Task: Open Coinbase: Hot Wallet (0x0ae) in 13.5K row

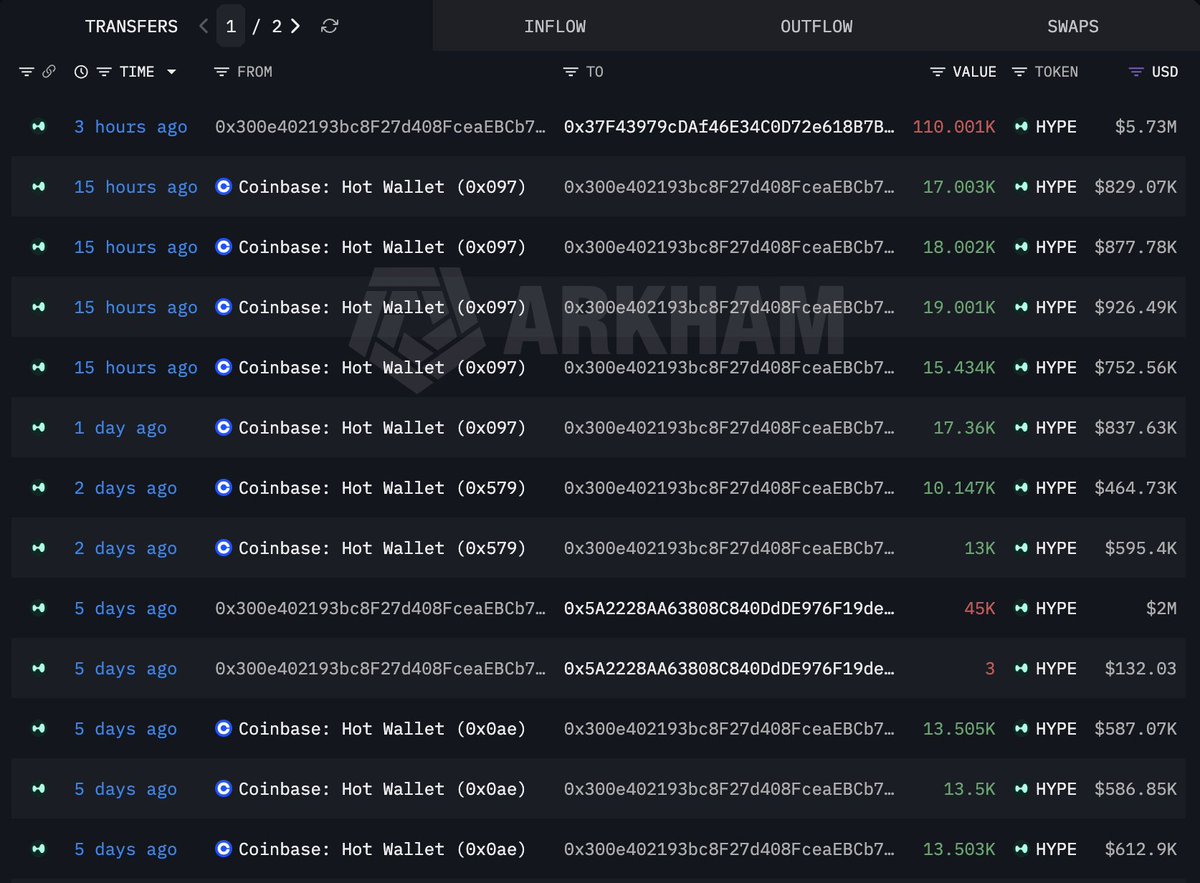Action: [382, 789]
